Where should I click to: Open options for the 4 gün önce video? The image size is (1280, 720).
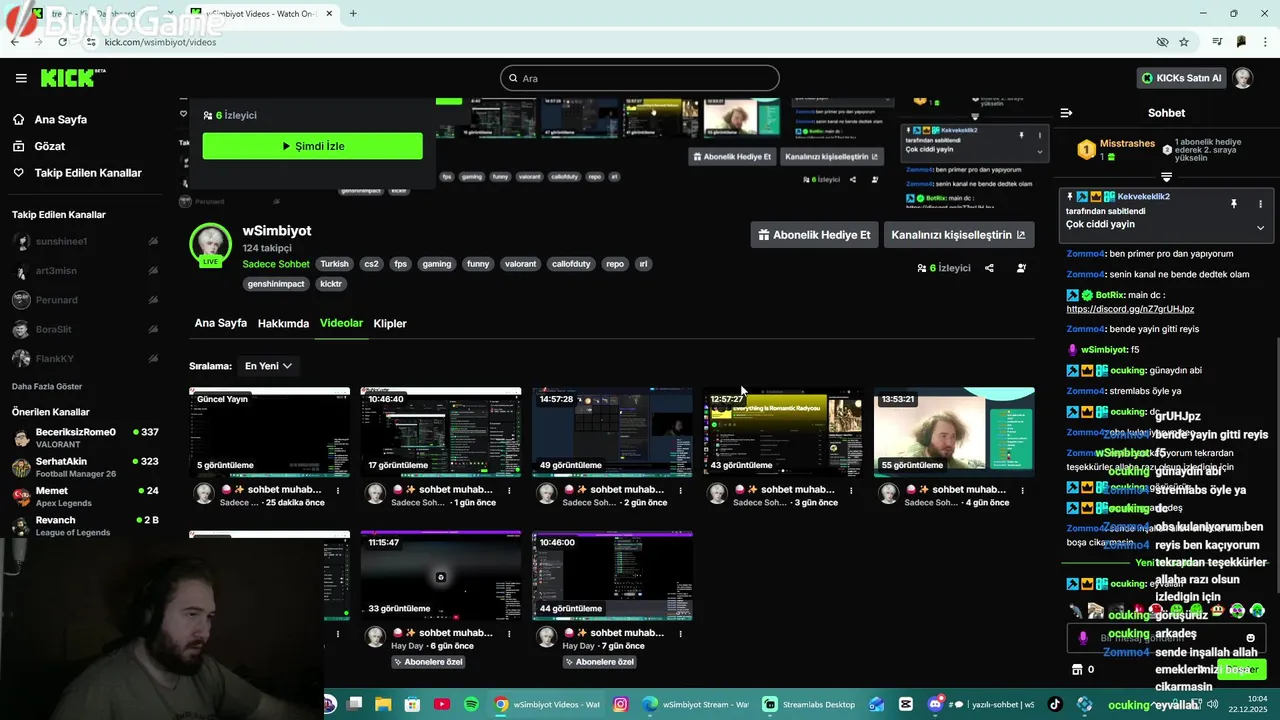[x=1022, y=490]
